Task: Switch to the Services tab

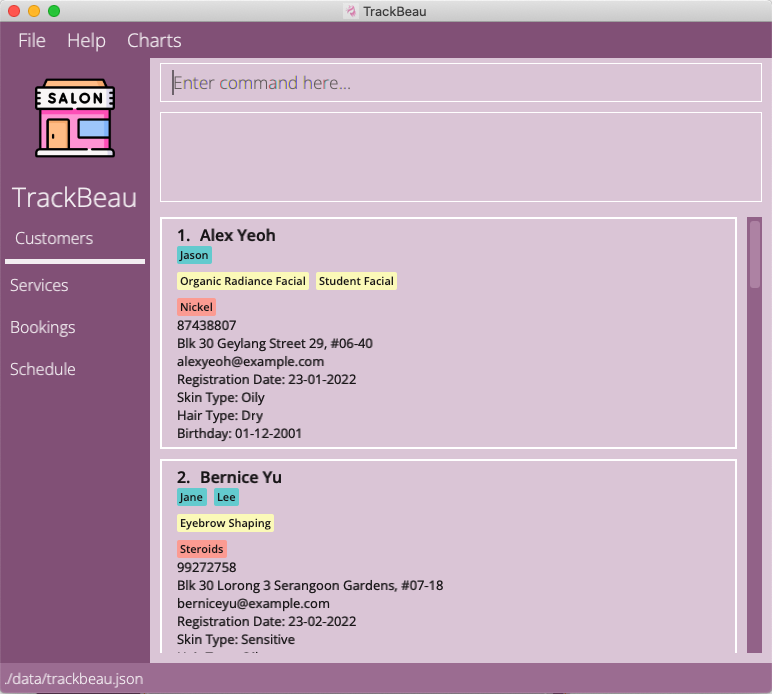Action: click(x=39, y=285)
